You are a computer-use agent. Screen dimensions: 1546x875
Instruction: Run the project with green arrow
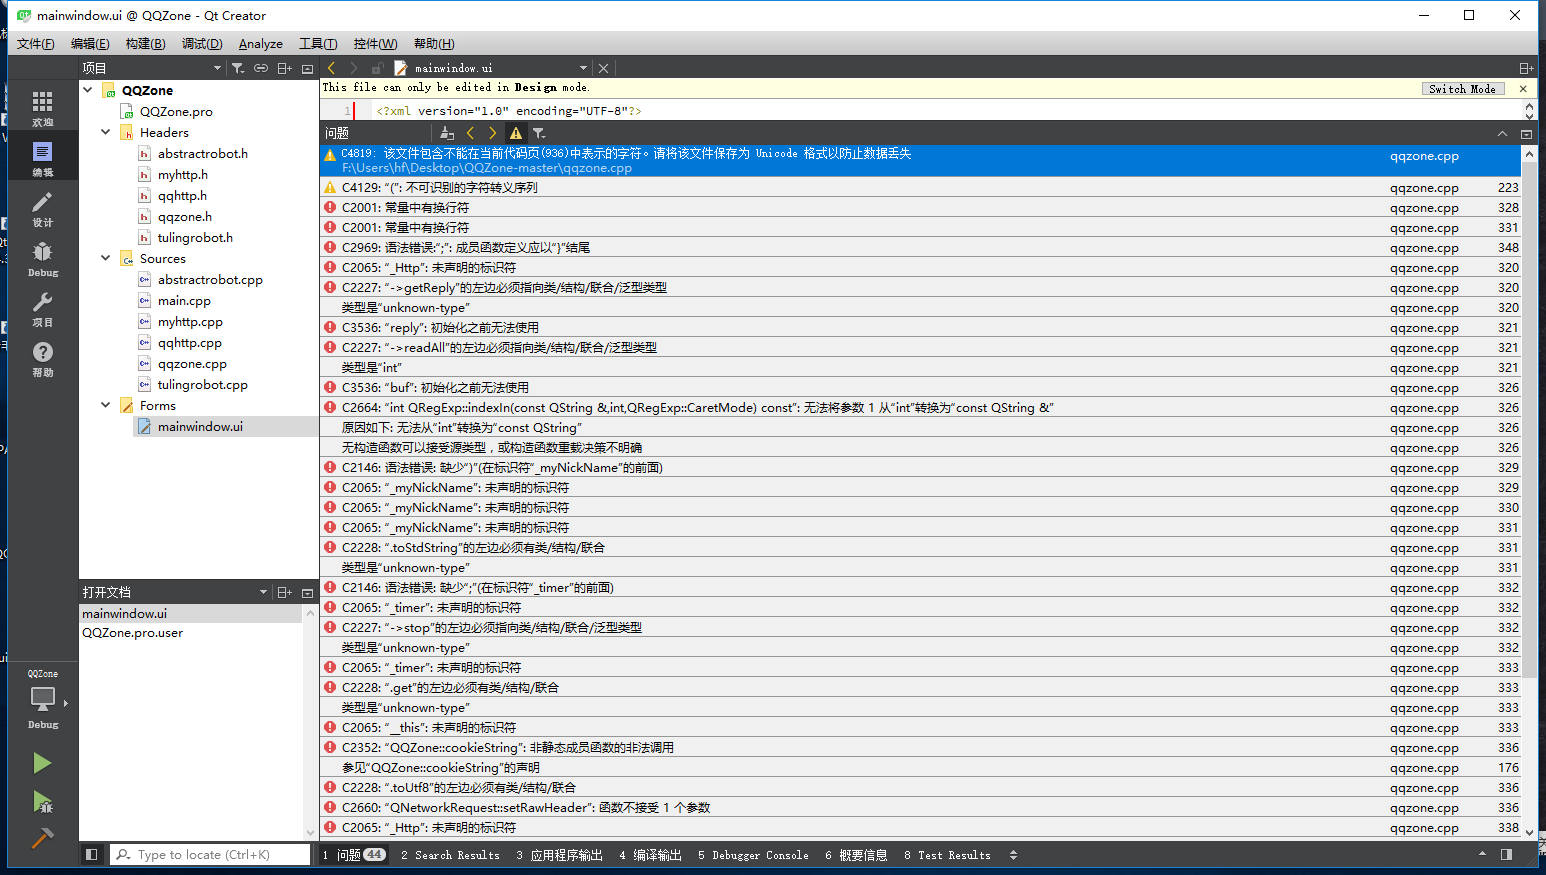click(x=42, y=763)
